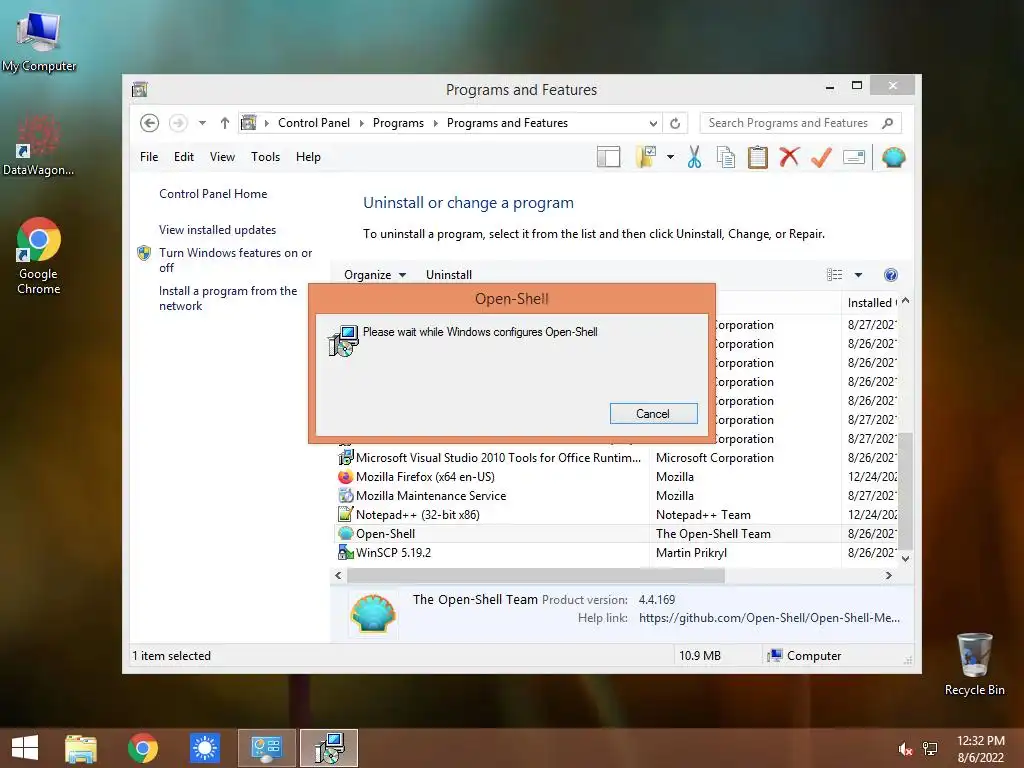This screenshot has height=768, width=1024.
Task: Select the DataWagon desktop shortcut
Action: (x=38, y=146)
